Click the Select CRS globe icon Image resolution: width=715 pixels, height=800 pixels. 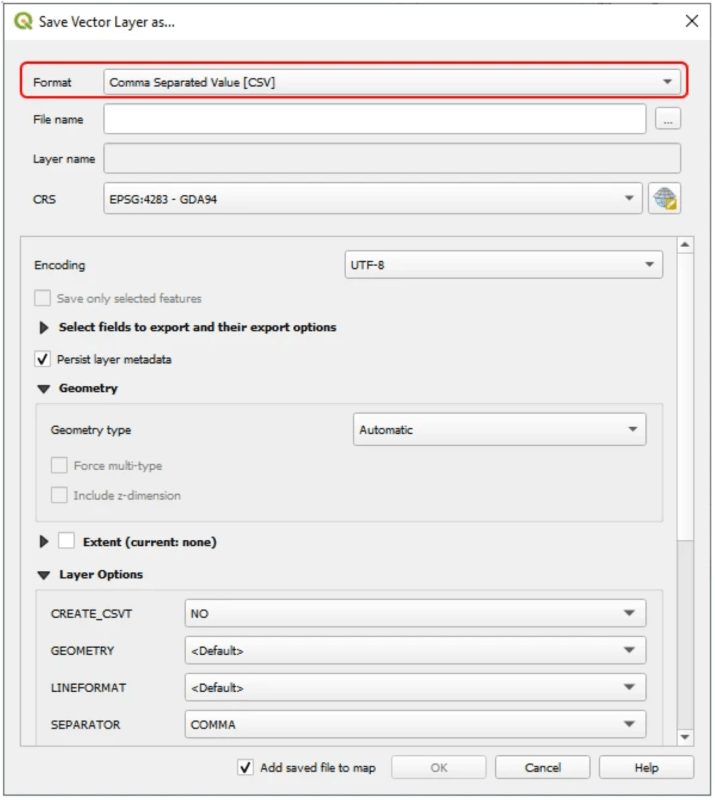(x=664, y=198)
